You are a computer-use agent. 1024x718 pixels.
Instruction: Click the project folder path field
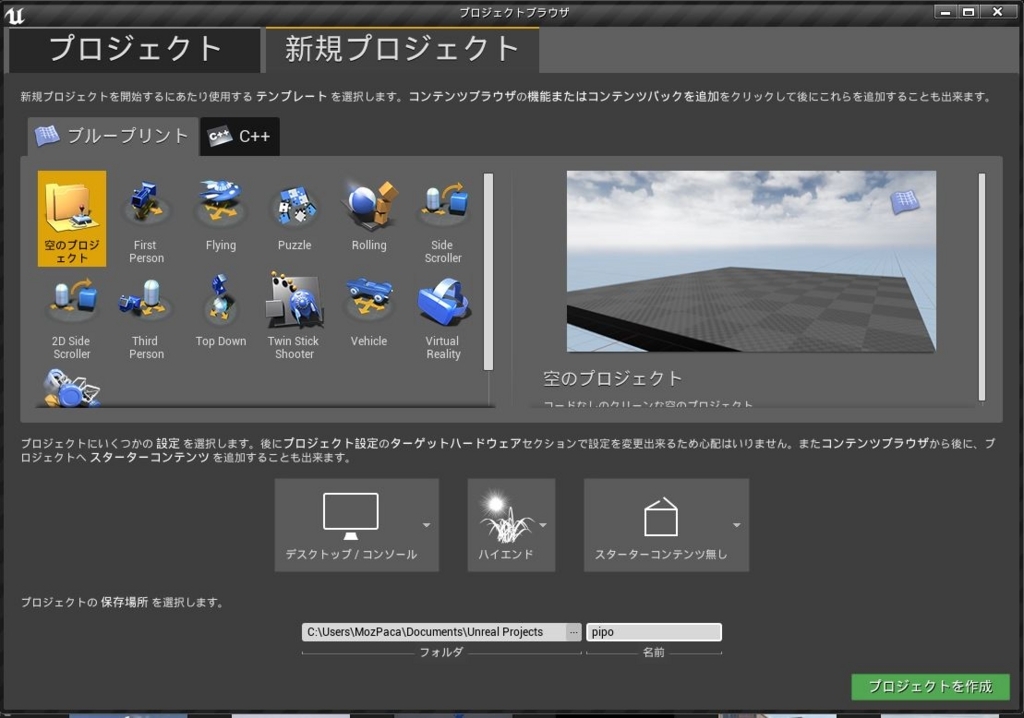tap(434, 632)
